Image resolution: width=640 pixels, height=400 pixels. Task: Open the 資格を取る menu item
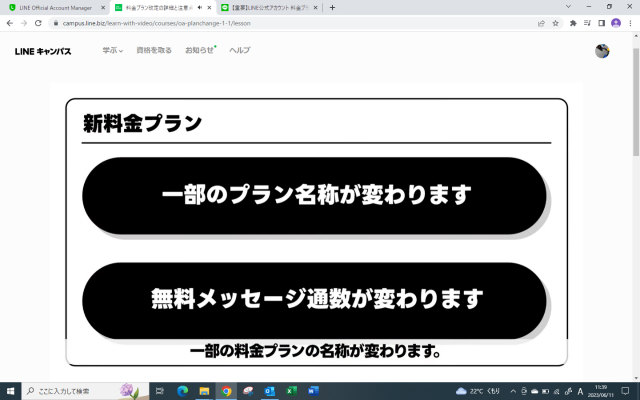click(154, 50)
